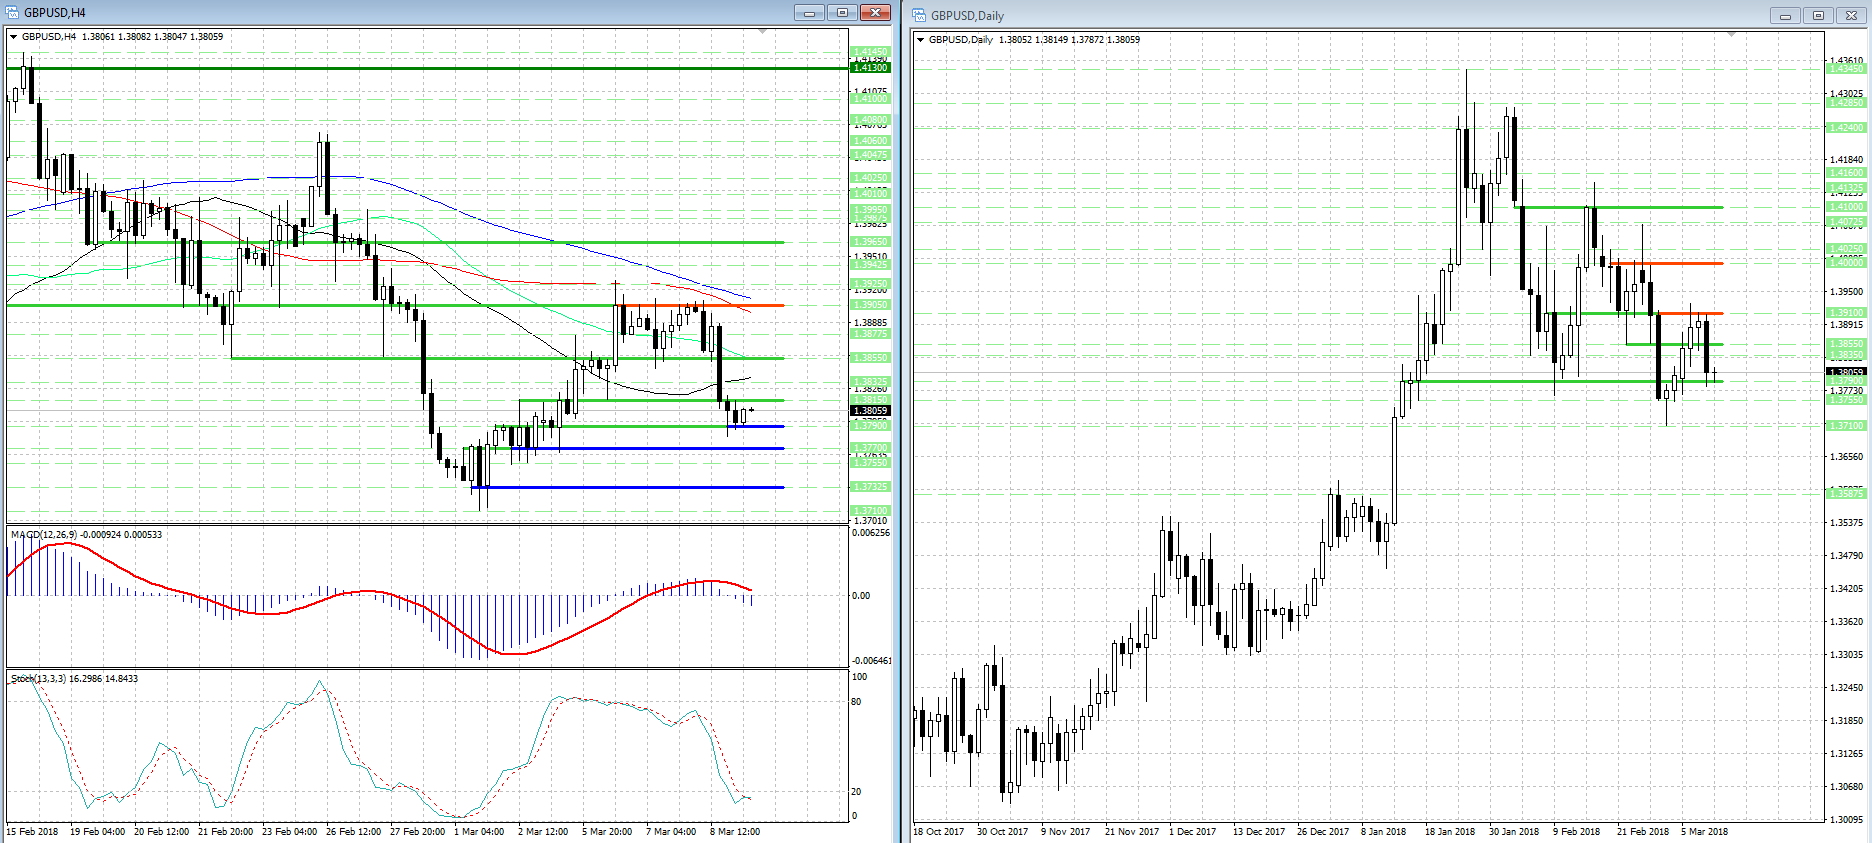
Task: Click the 5 Mar 2018 date on Daily time axis
Action: [x=1704, y=832]
